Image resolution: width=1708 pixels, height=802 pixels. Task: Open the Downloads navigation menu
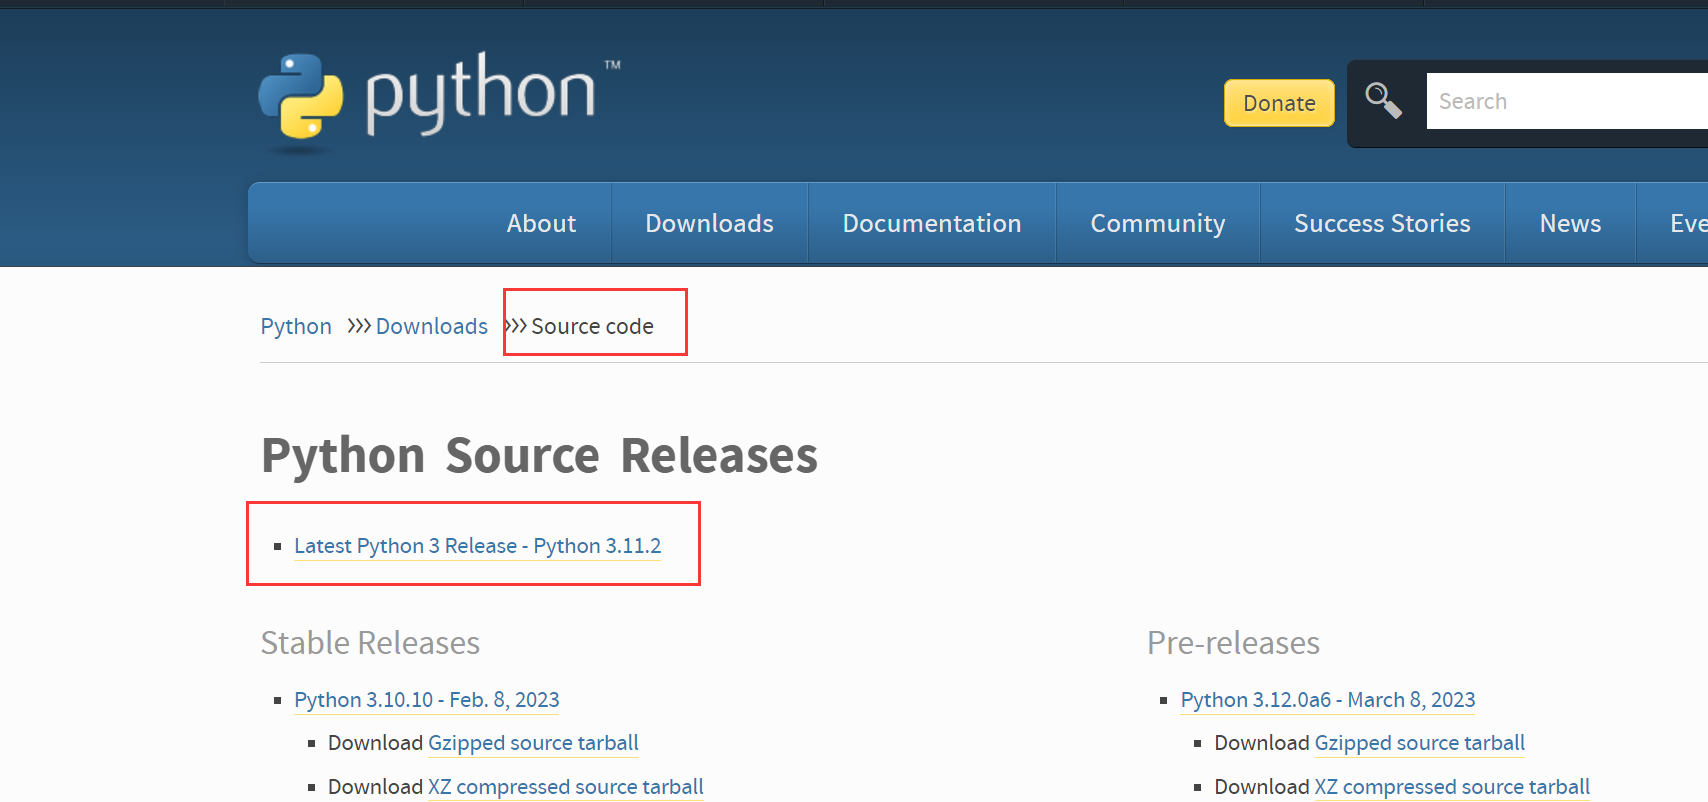(709, 223)
